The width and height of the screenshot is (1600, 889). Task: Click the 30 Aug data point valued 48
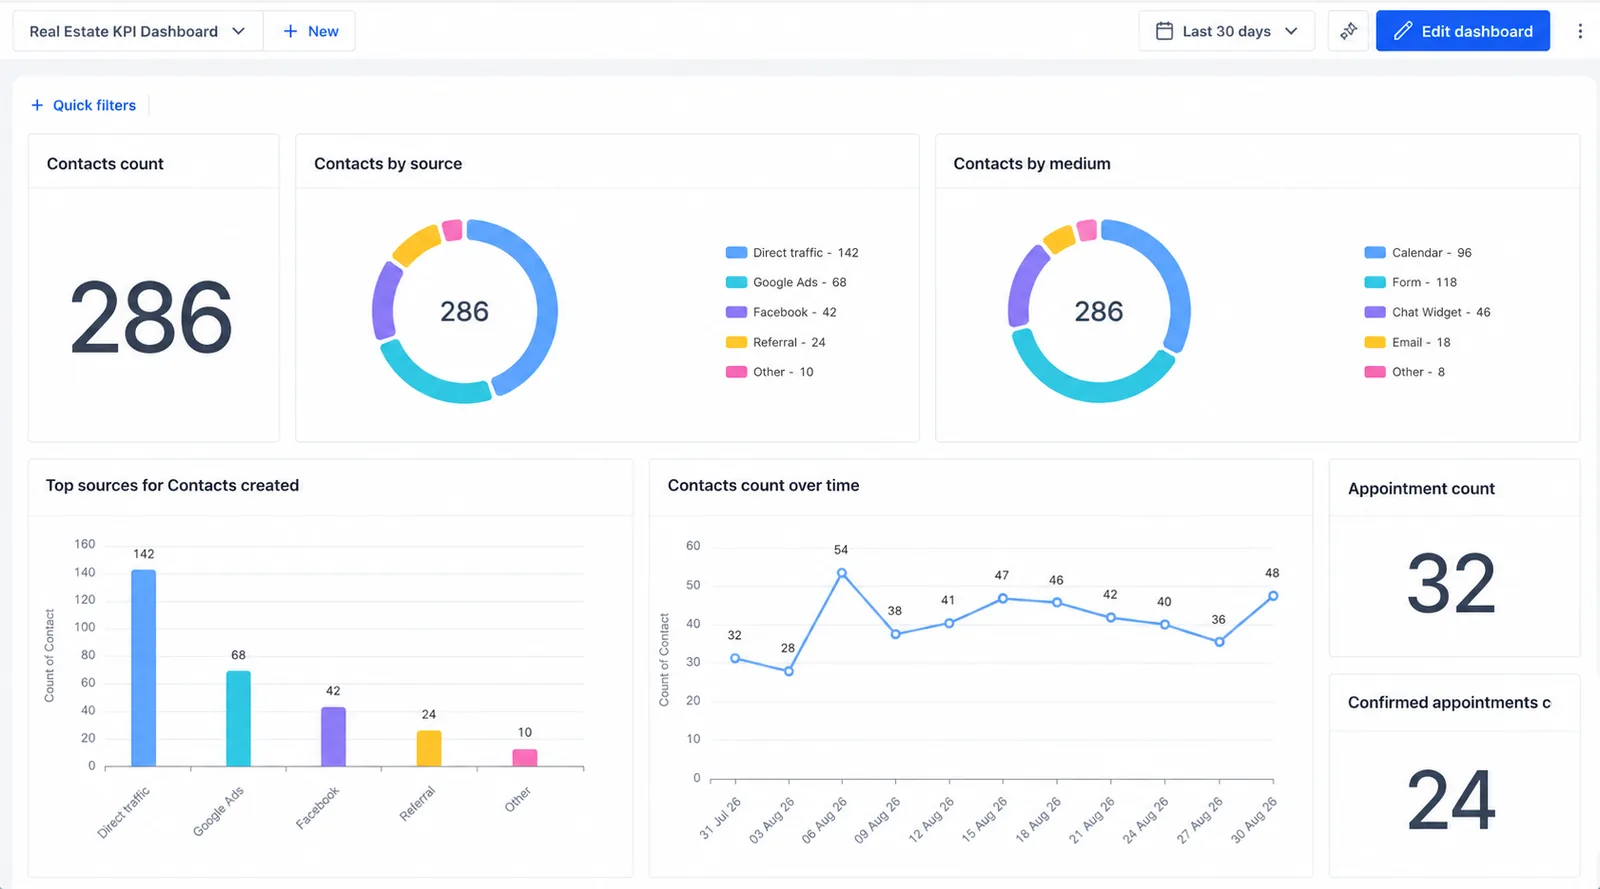pyautogui.click(x=1273, y=596)
